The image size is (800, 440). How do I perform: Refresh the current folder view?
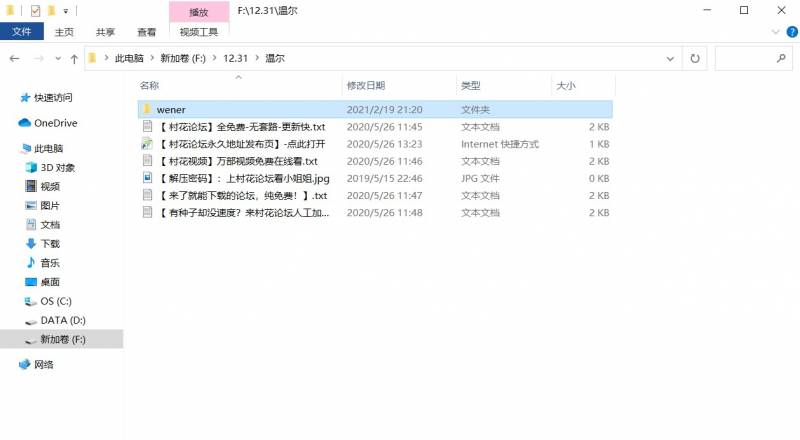coord(695,59)
